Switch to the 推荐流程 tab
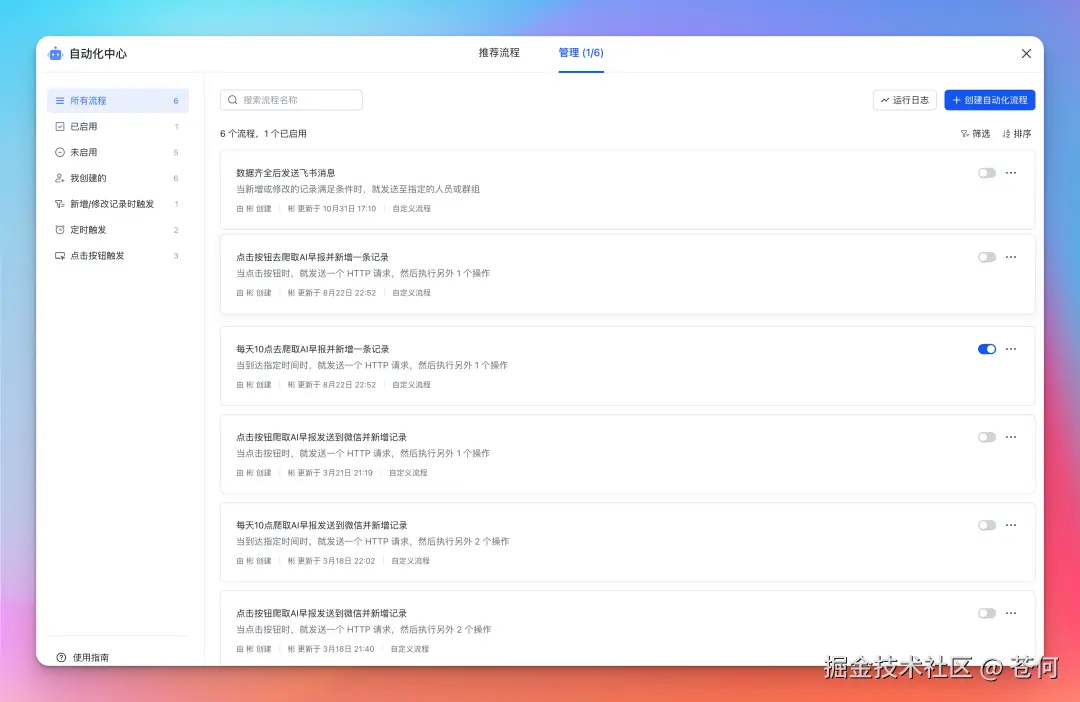 (500, 54)
